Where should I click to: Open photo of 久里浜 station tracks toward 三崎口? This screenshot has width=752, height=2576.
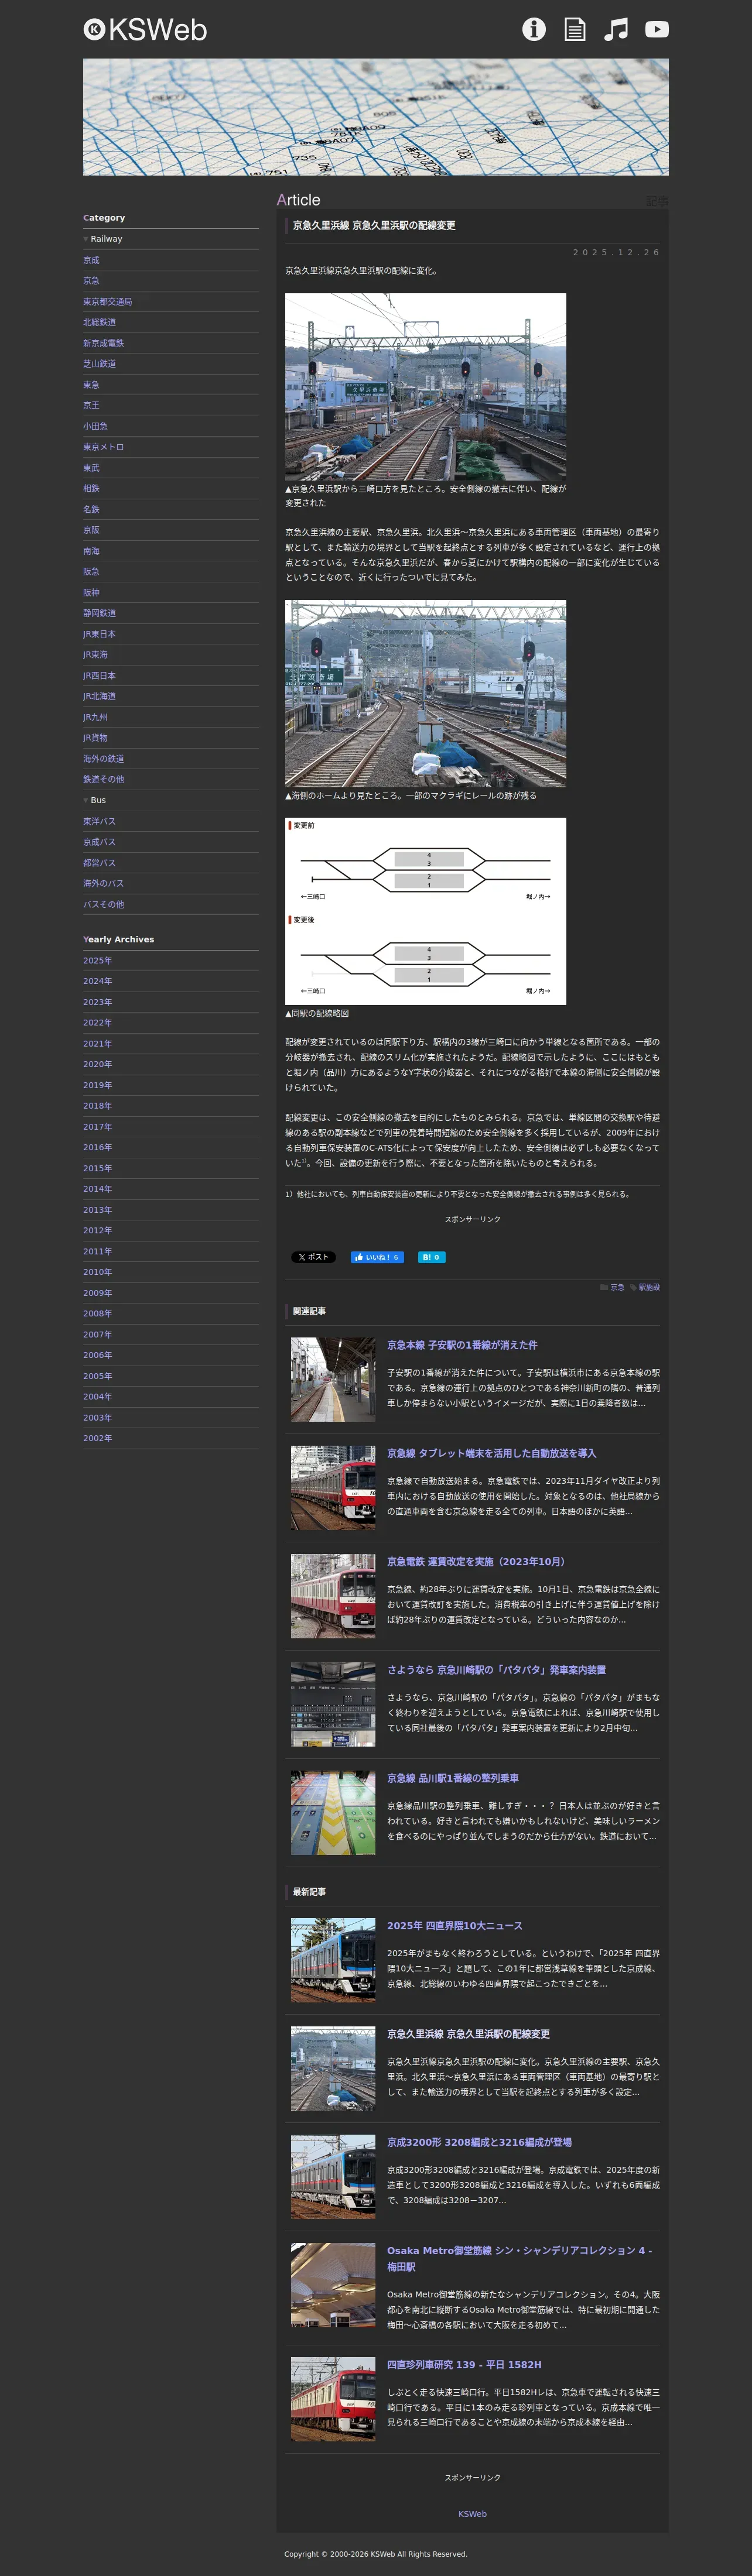(x=425, y=386)
